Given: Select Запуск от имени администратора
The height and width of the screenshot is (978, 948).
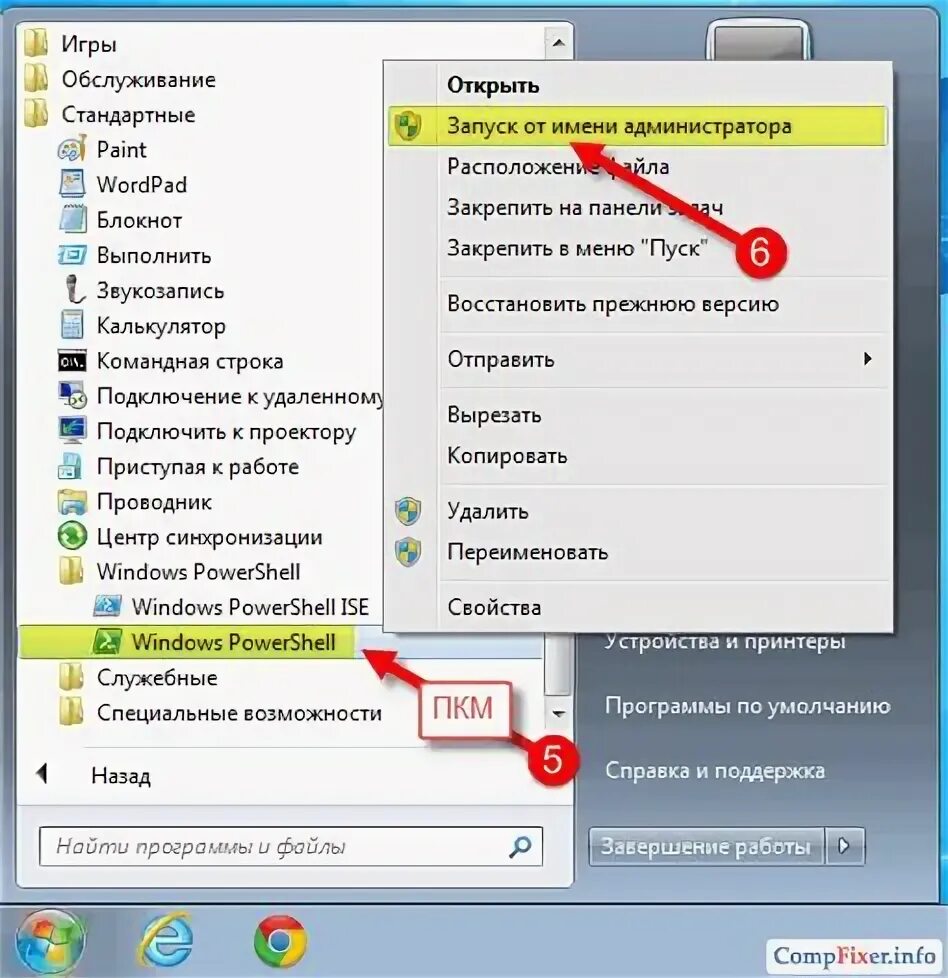Looking at the screenshot, I should 637,126.
